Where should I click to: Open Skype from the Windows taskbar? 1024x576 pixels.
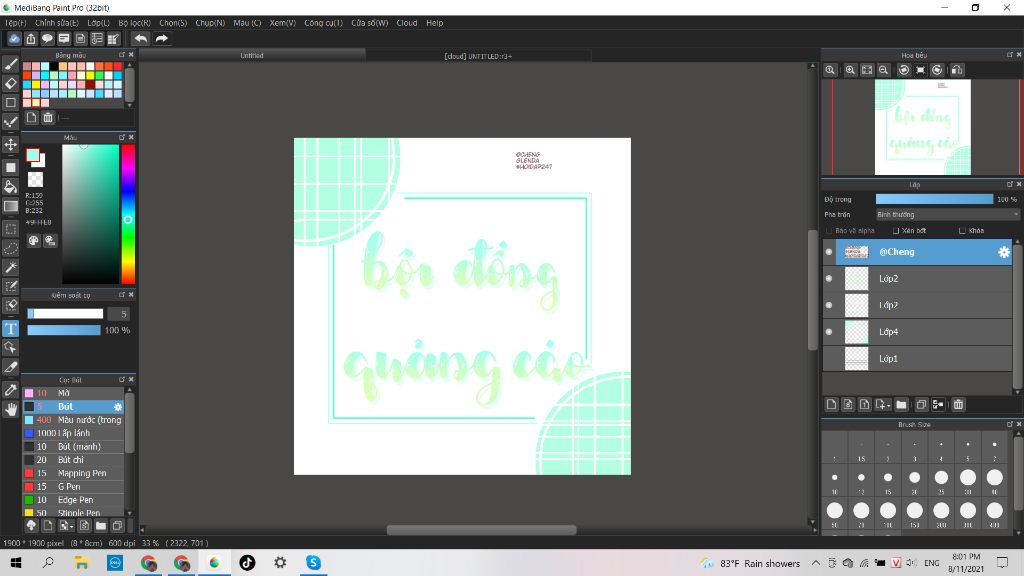(313, 562)
